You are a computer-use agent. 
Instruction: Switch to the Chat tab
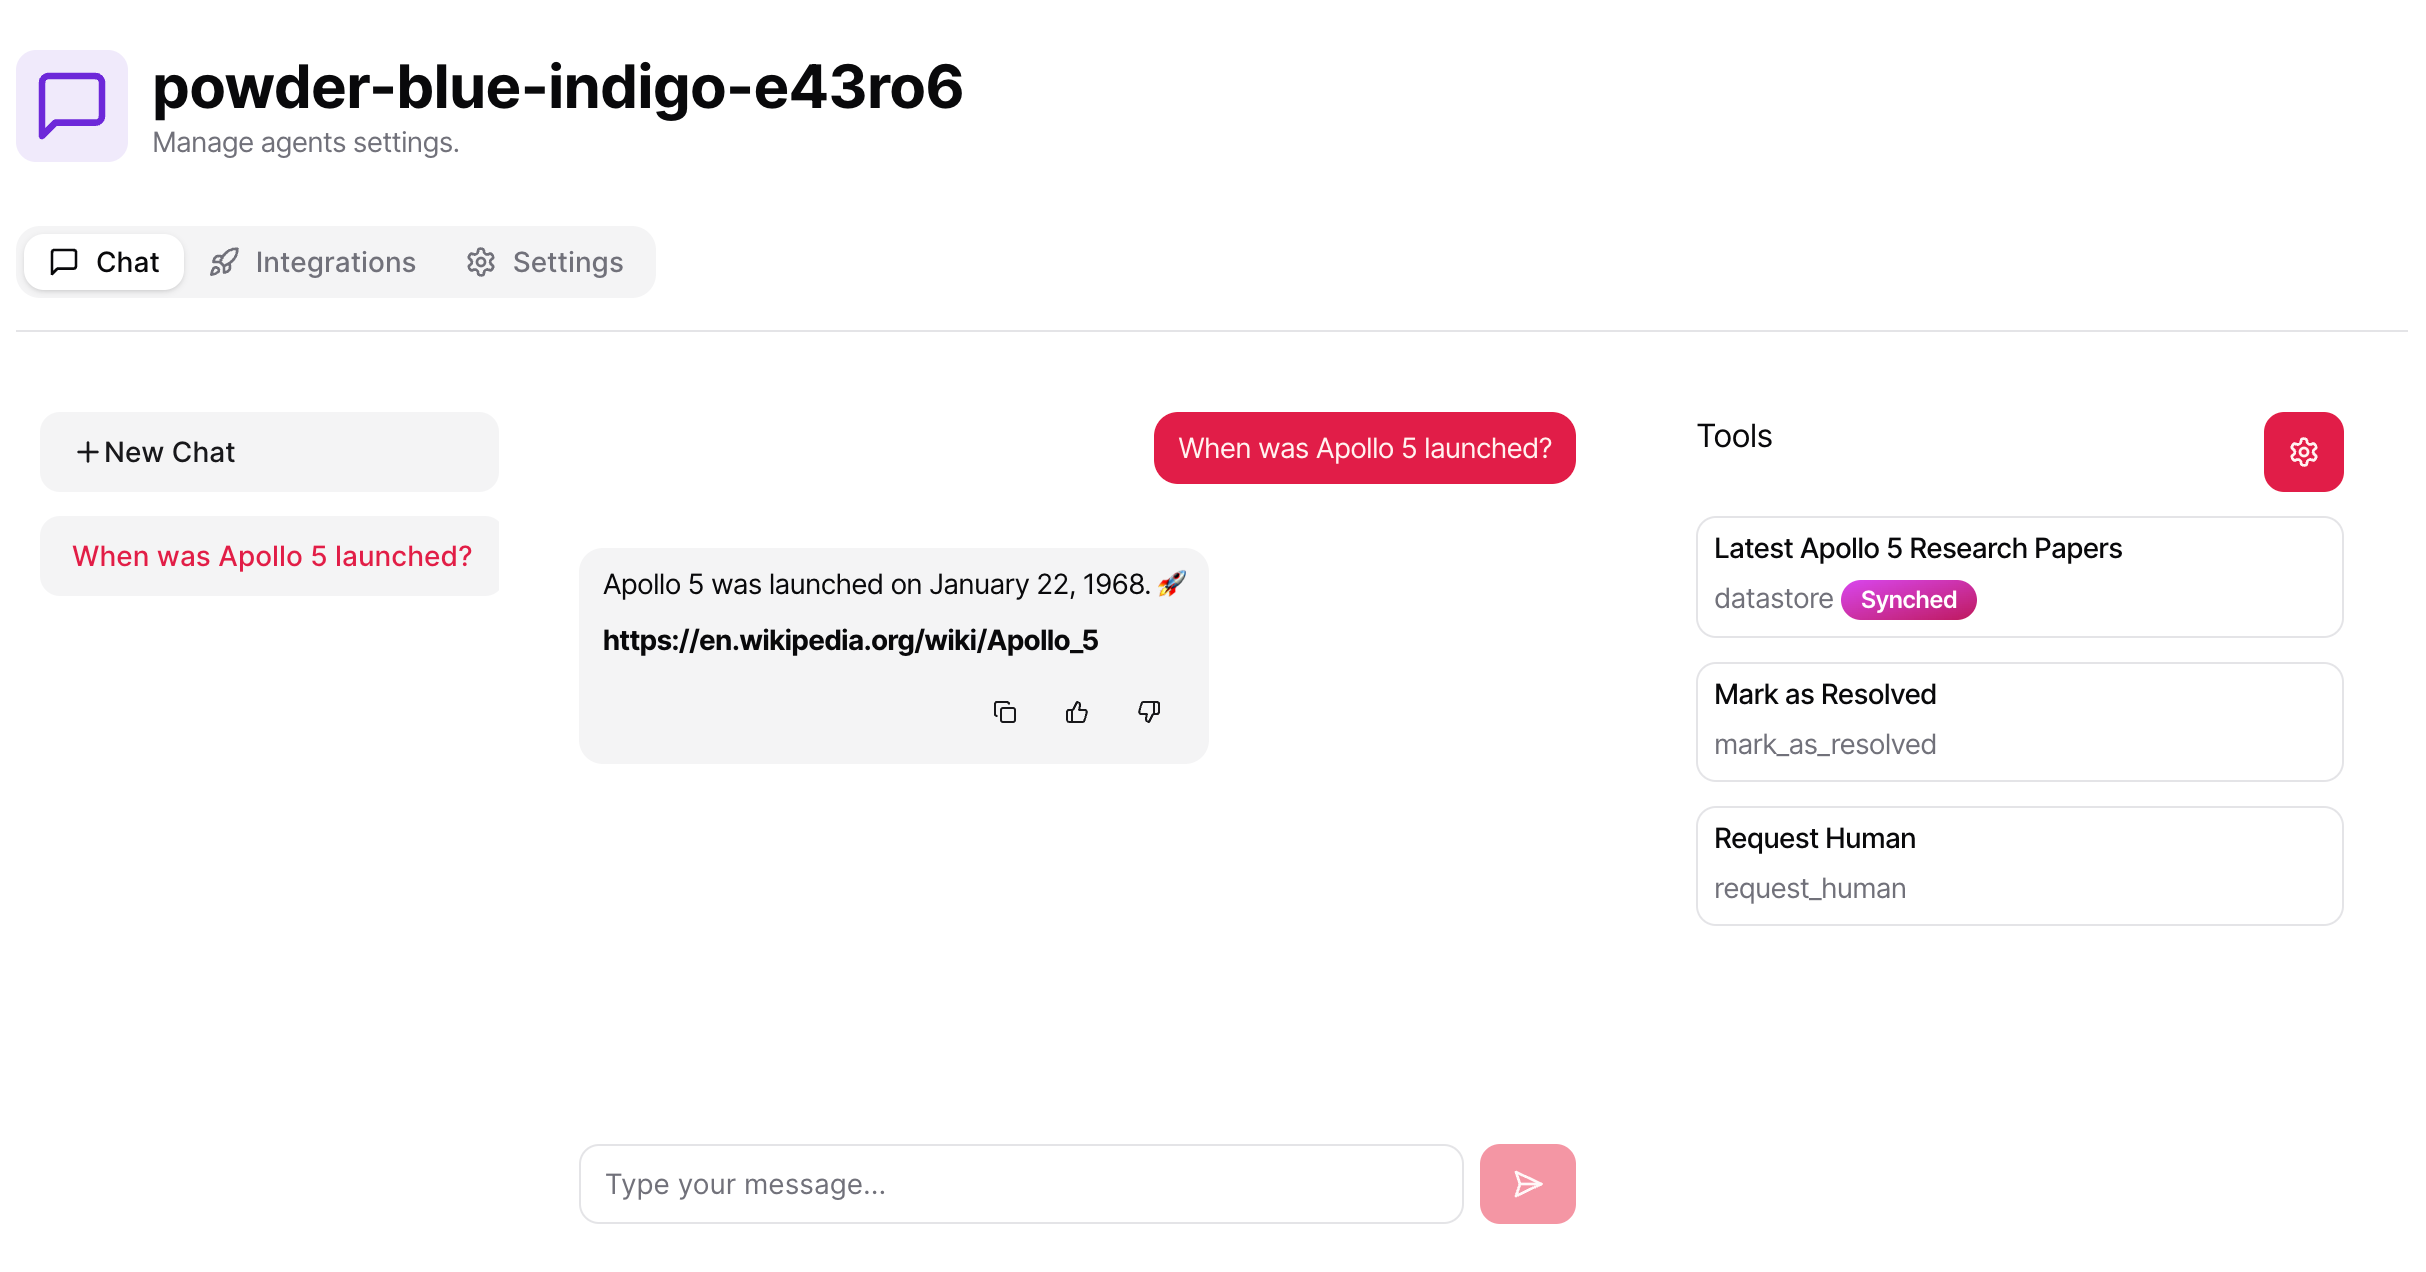pyautogui.click(x=104, y=262)
